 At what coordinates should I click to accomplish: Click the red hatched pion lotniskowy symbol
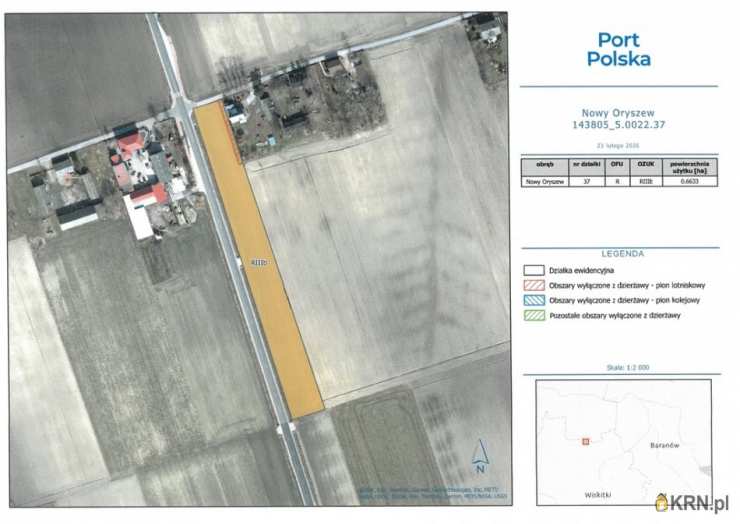[532, 285]
